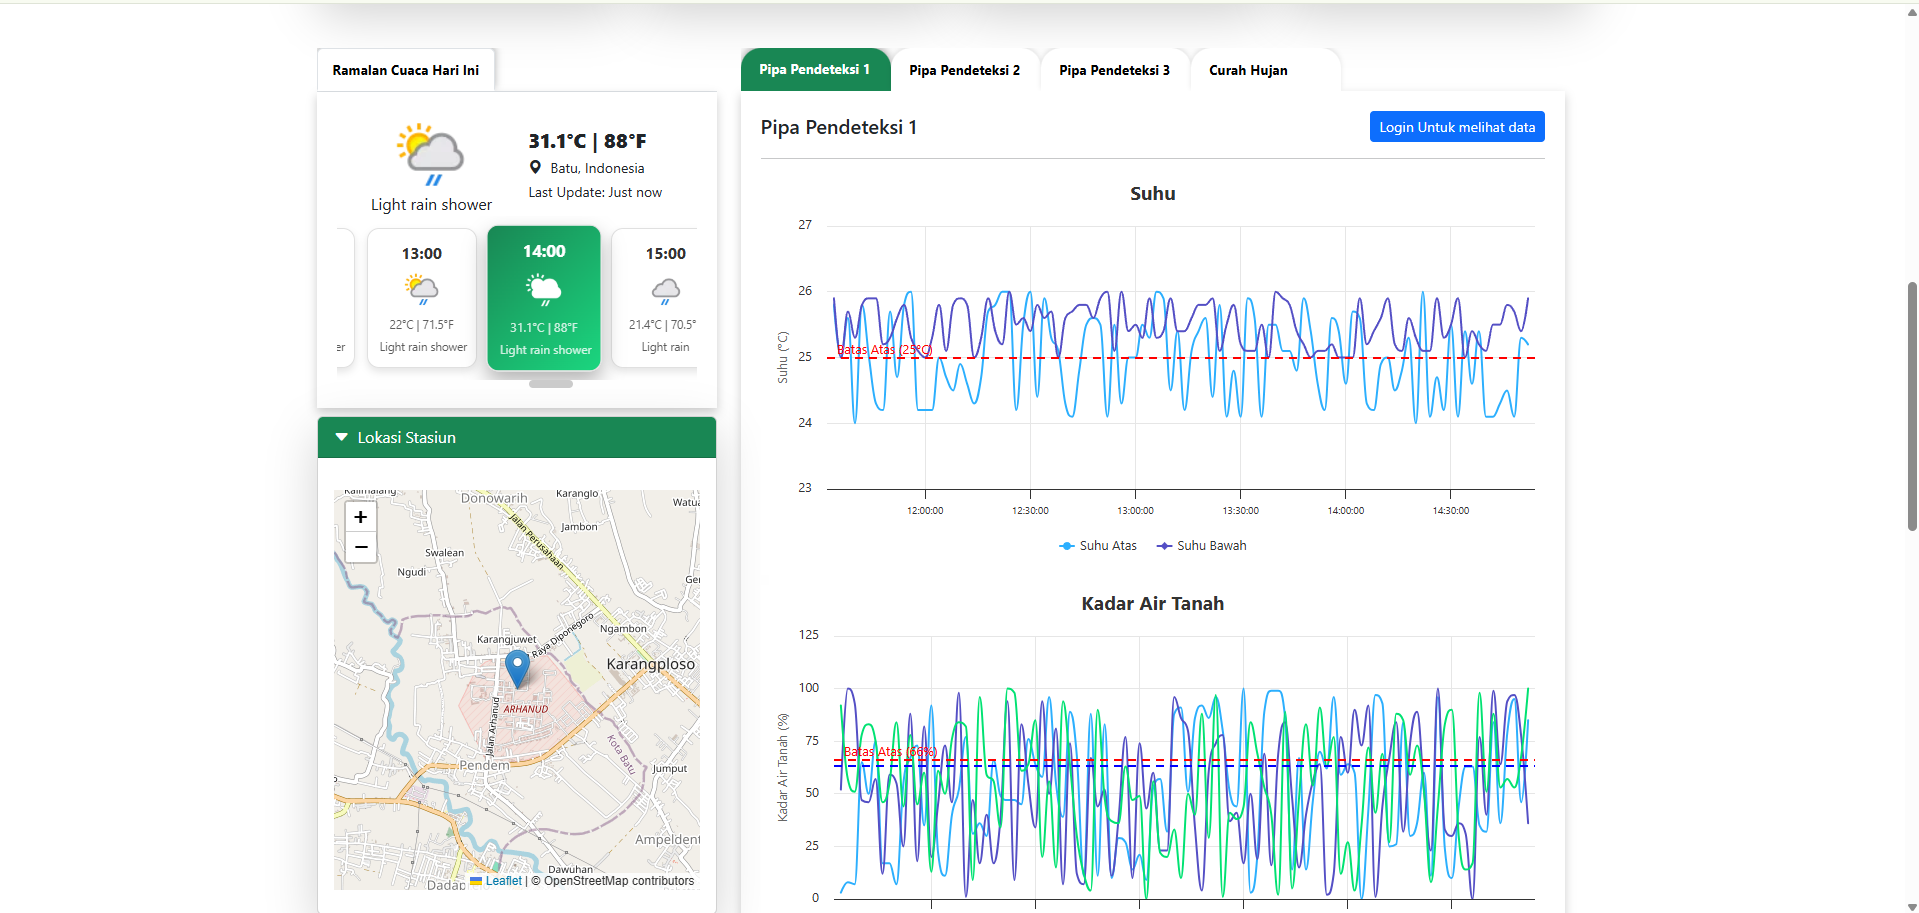
Task: Switch to Pipa Pendeteksi 3 tab
Action: 1114,70
